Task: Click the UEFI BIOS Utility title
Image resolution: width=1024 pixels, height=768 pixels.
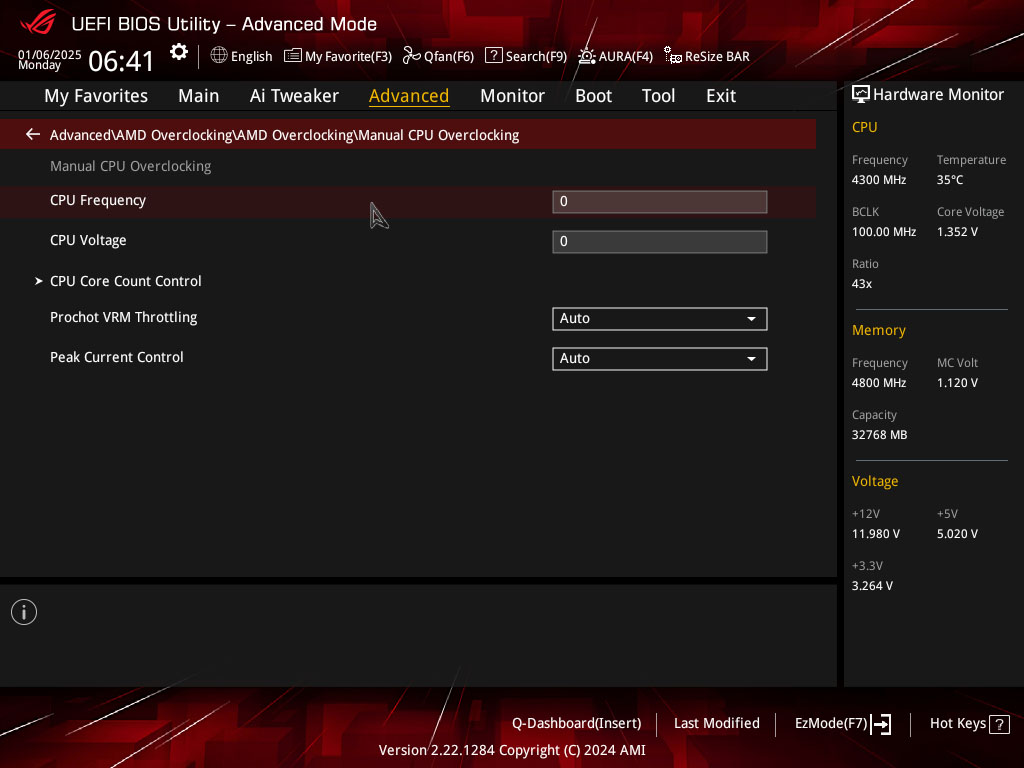Action: coord(224,24)
